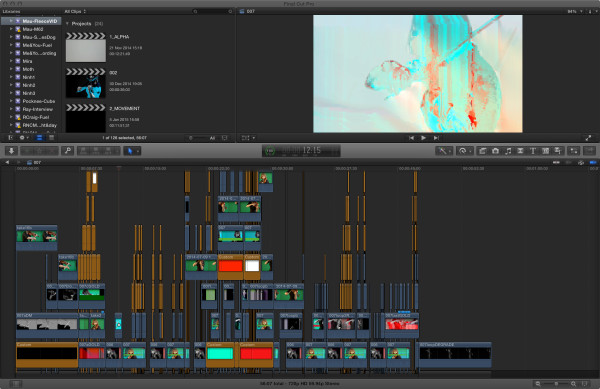The image size is (600, 389).
Task: Hide the Libraries sidebar
Action: tap(10, 138)
